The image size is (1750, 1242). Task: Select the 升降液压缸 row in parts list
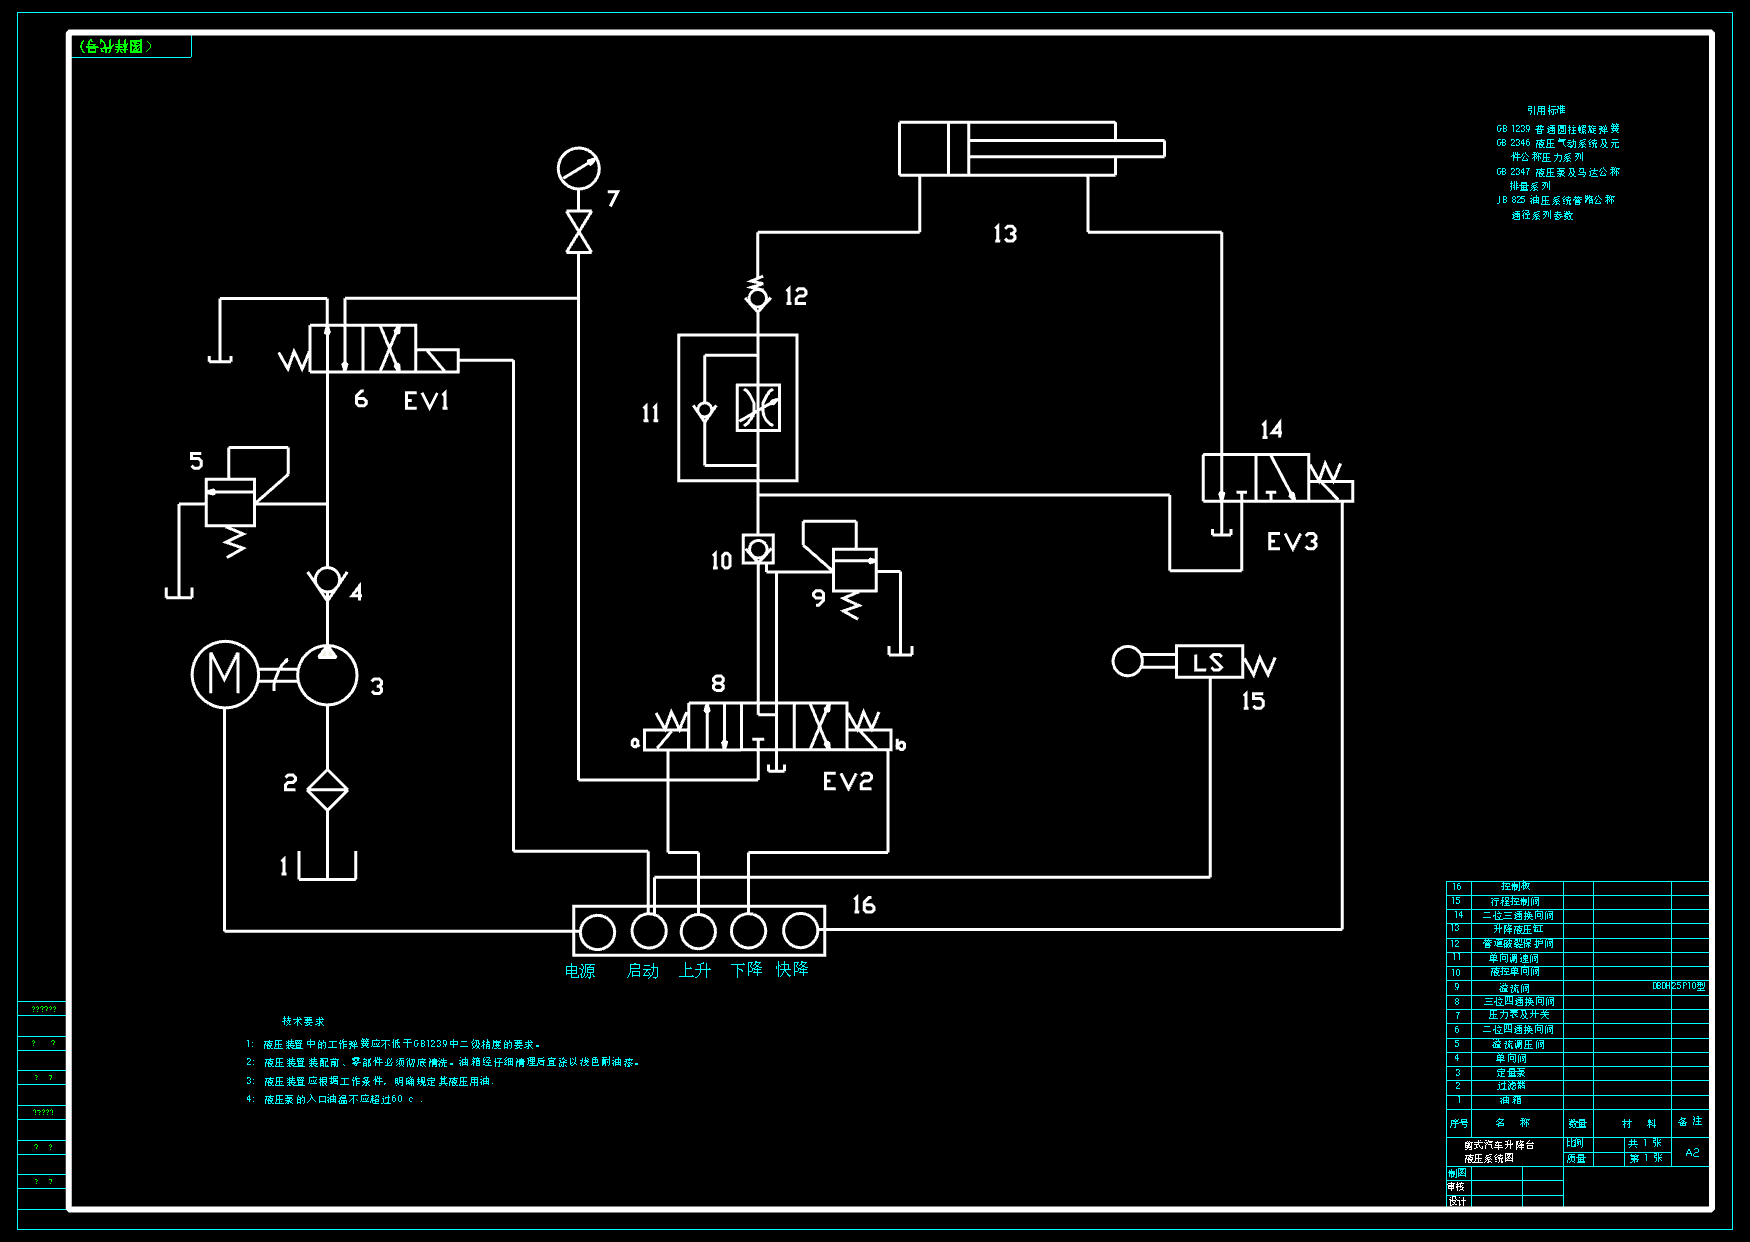click(1577, 929)
